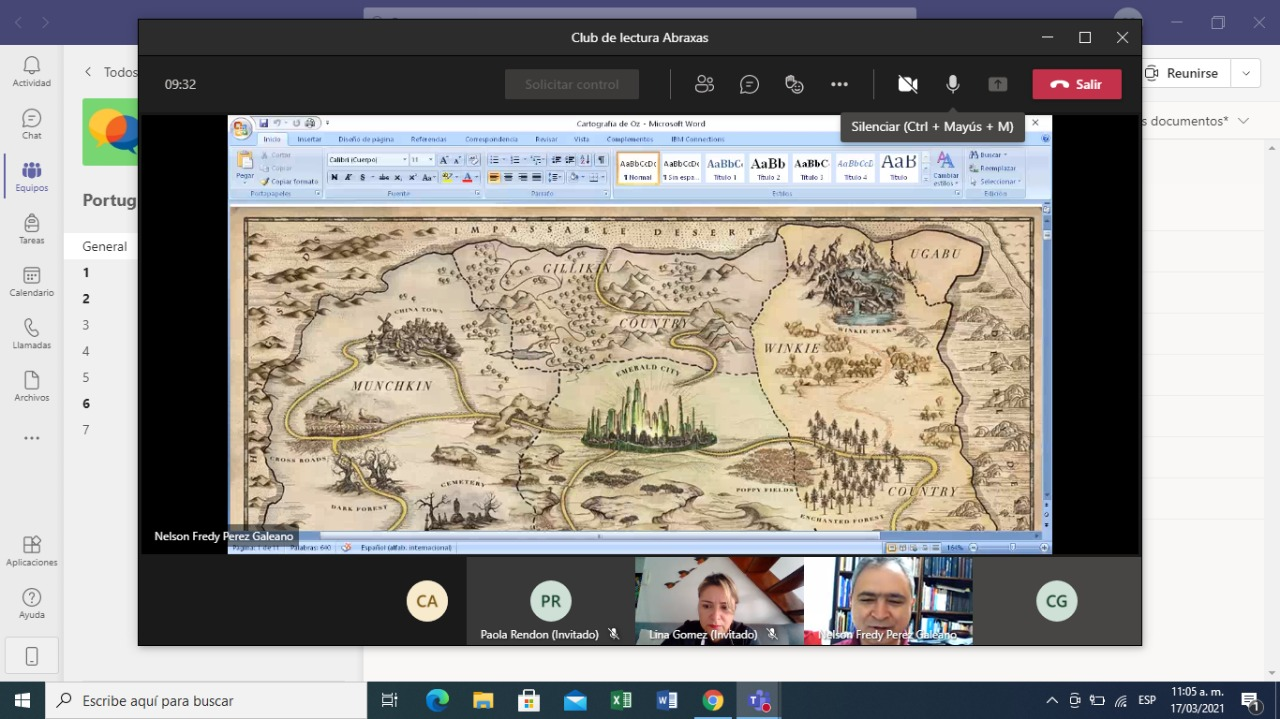Click the Teams search bar
1280x719 pixels.
pos(640,15)
